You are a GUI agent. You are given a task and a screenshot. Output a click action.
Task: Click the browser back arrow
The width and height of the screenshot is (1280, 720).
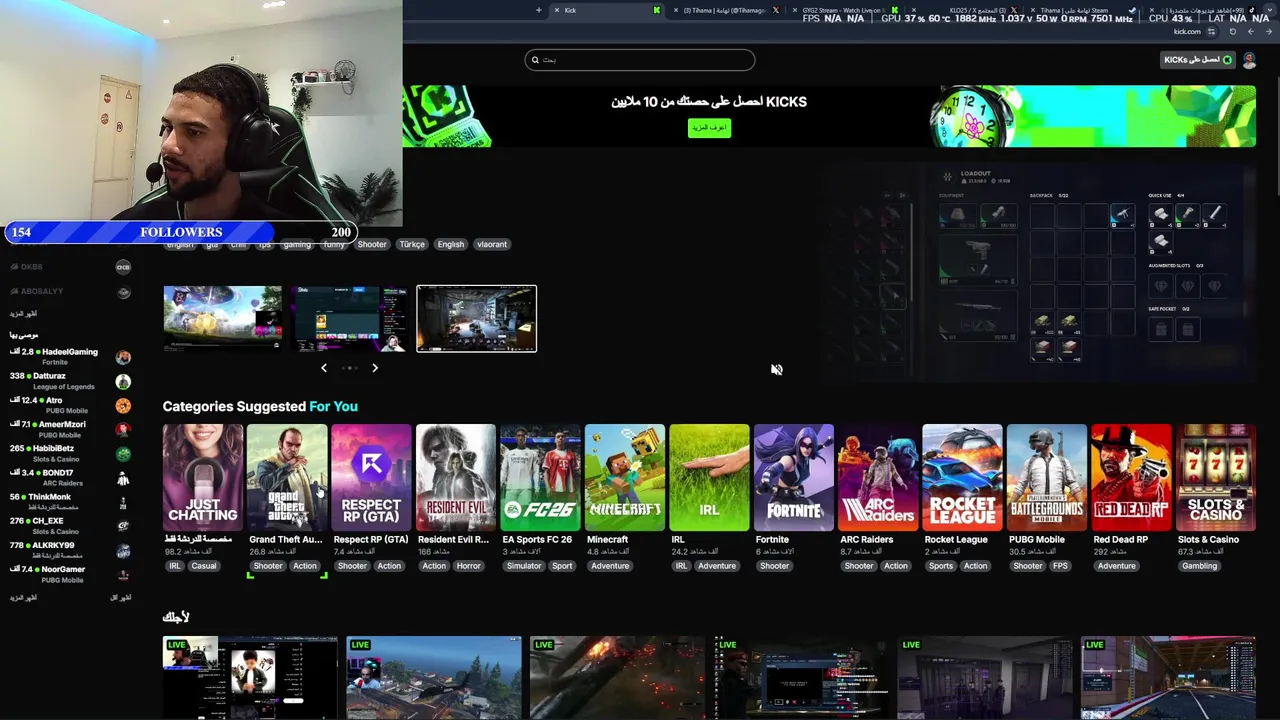pyautogui.click(x=1269, y=31)
